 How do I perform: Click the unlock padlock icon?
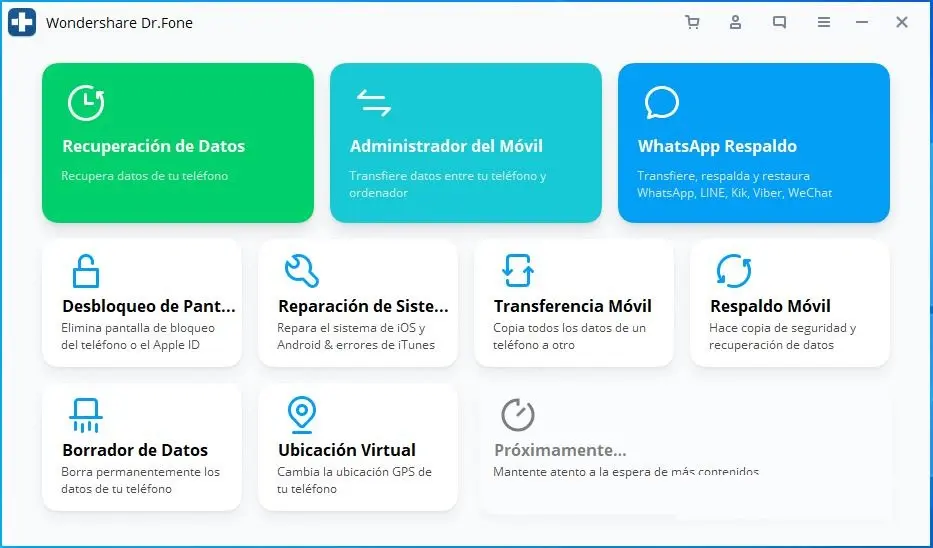coord(86,270)
